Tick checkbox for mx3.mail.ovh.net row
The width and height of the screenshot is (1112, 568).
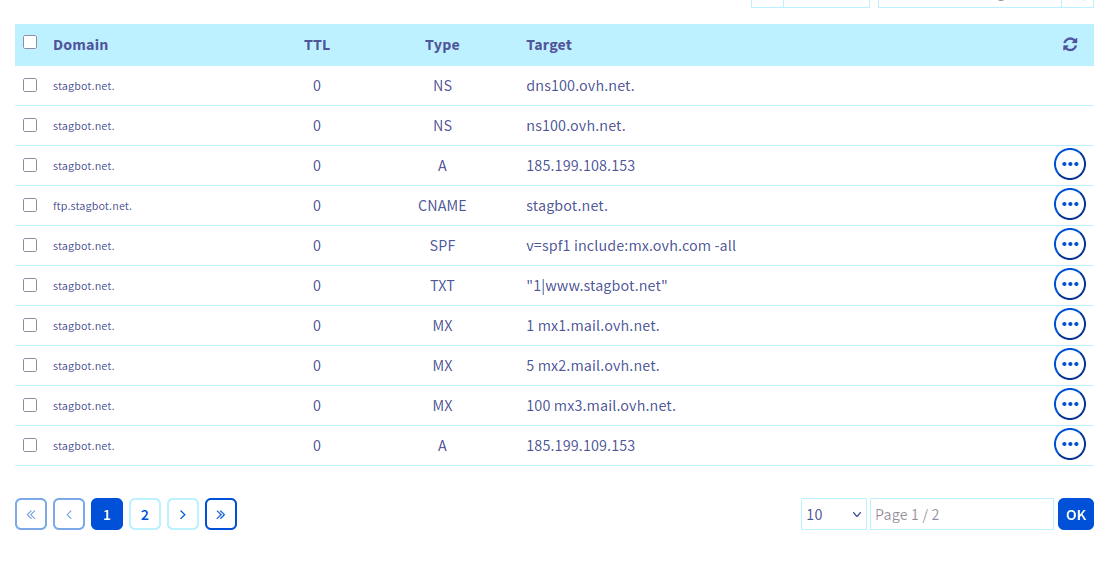pyautogui.click(x=30, y=406)
